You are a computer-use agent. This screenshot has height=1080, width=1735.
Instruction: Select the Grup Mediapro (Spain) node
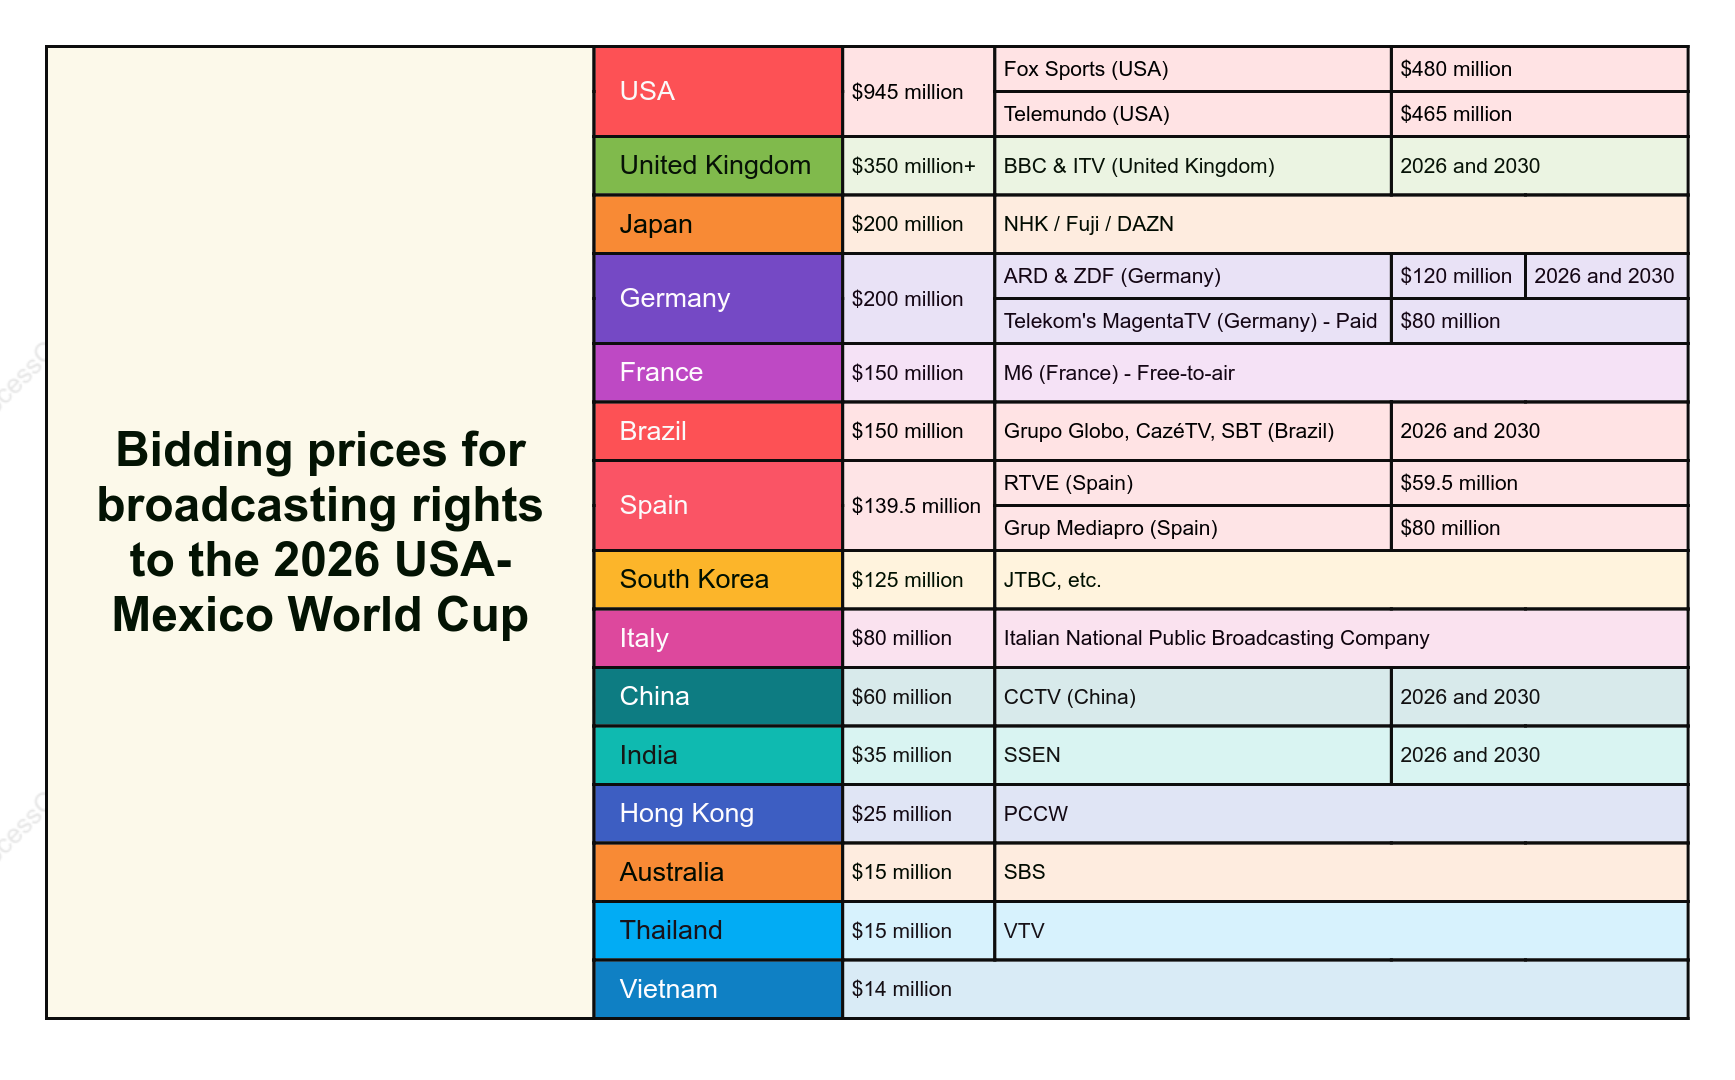(1193, 528)
